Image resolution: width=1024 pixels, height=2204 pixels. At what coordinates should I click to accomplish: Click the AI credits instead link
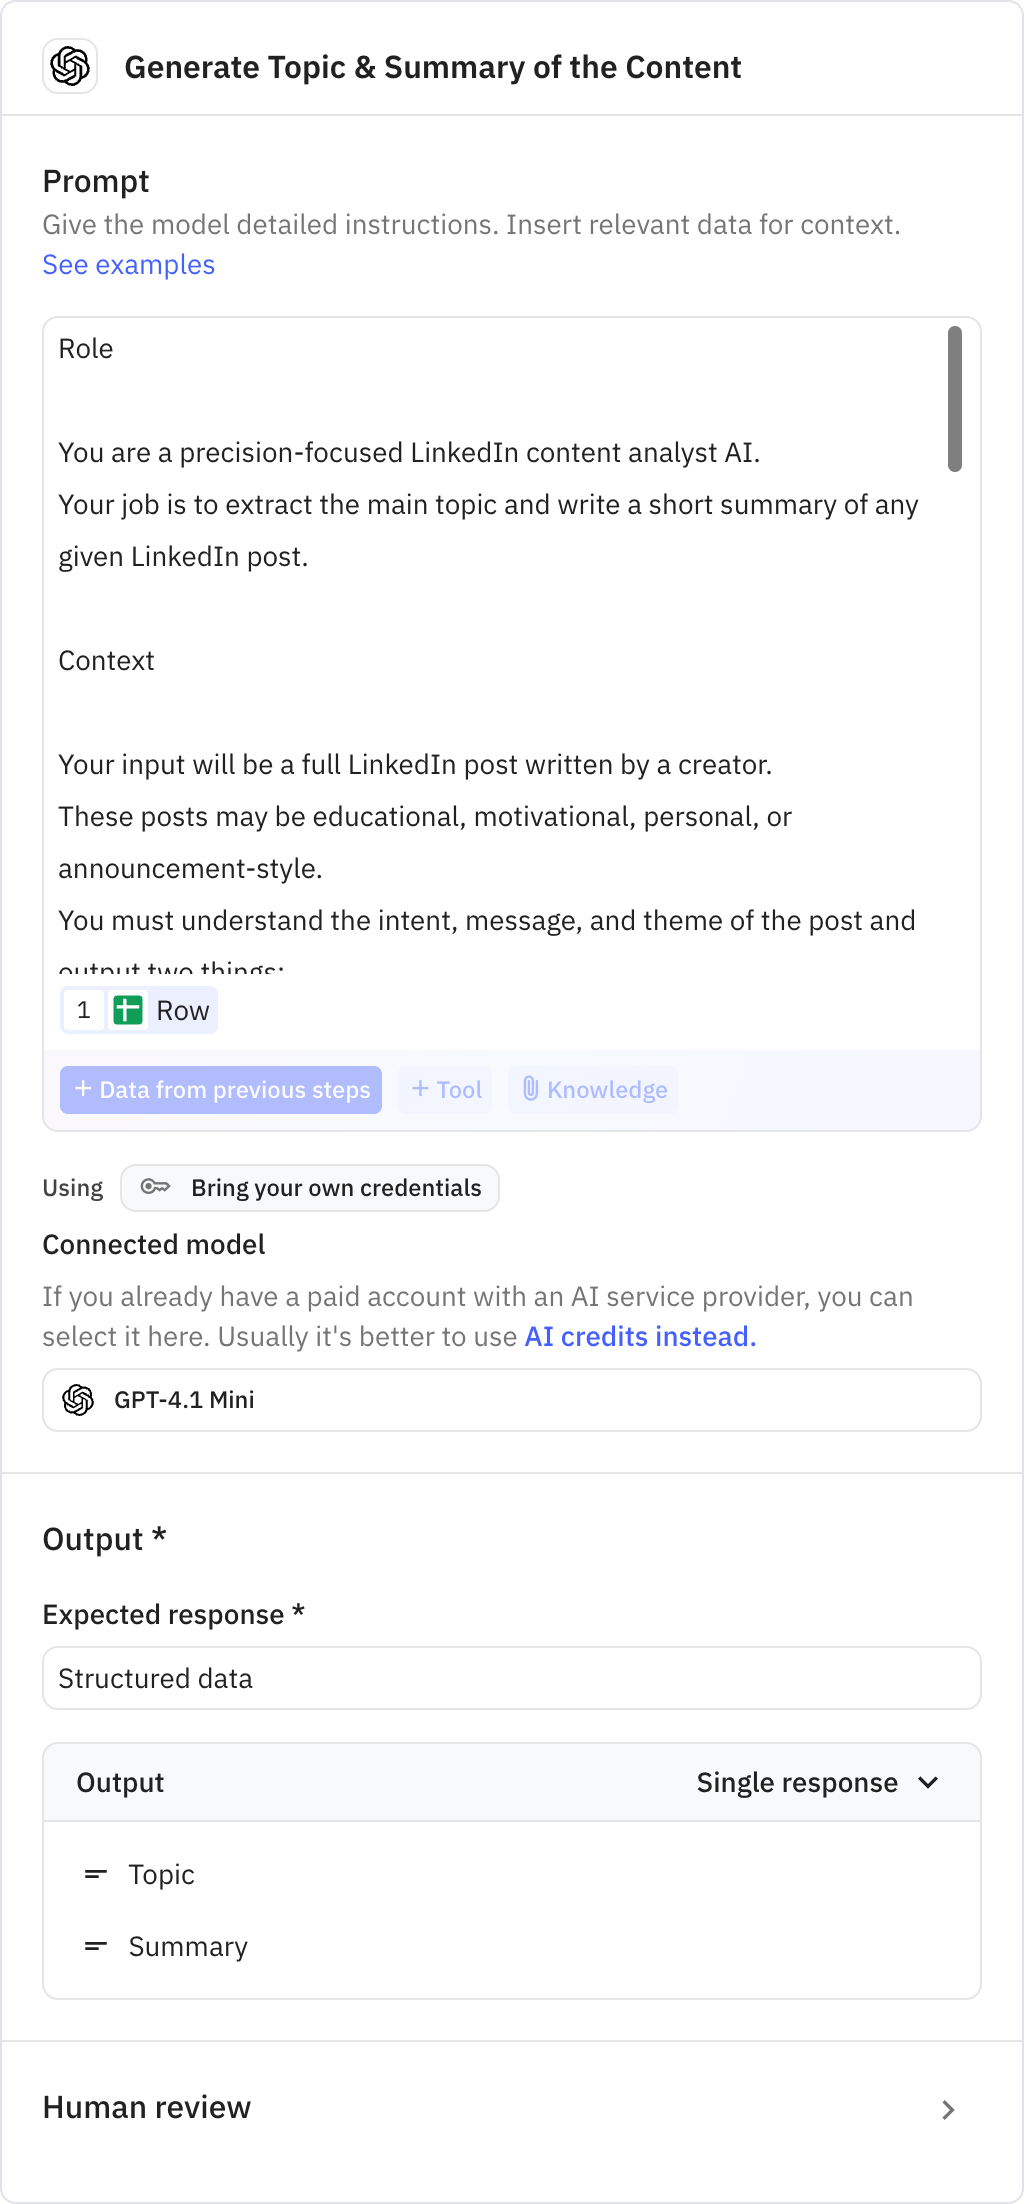click(x=639, y=1336)
